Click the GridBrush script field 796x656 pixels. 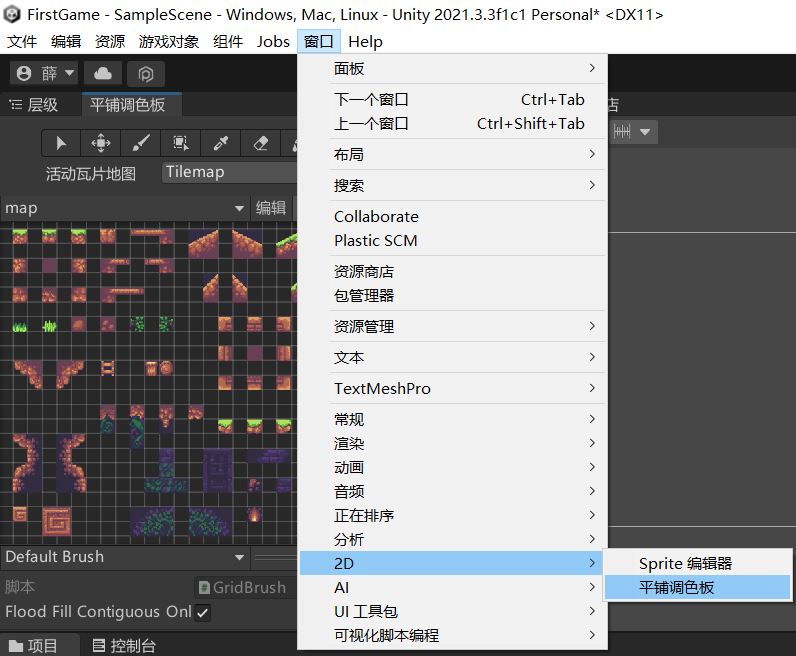coord(246,587)
